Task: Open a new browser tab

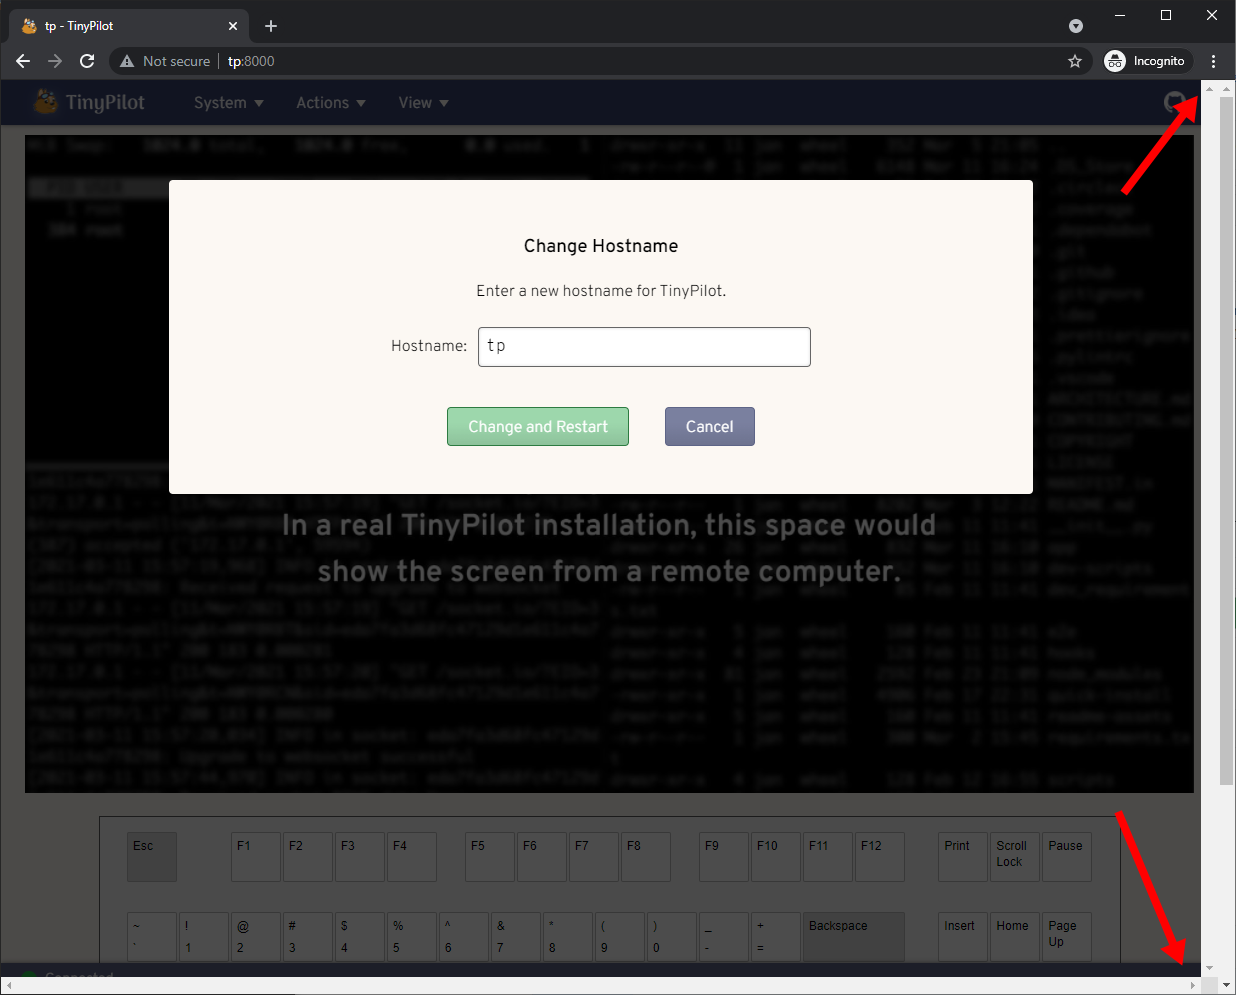Action: click(x=271, y=26)
